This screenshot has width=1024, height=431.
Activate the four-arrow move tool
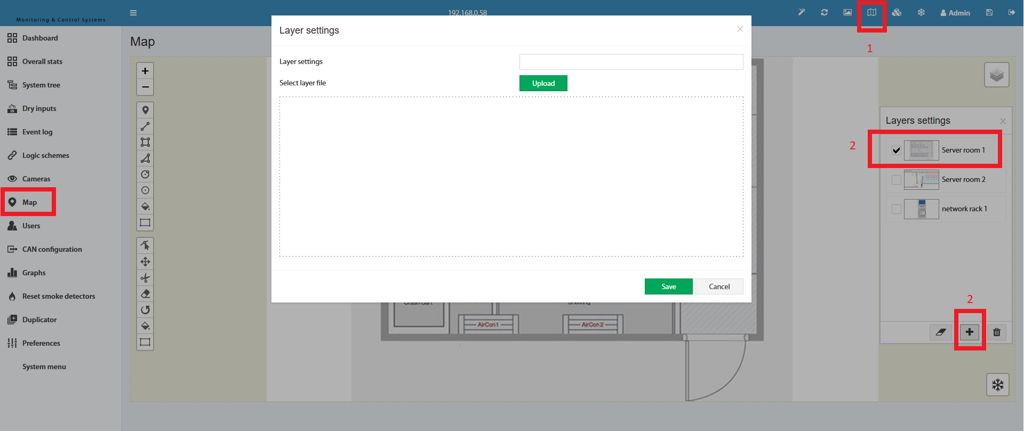(145, 261)
